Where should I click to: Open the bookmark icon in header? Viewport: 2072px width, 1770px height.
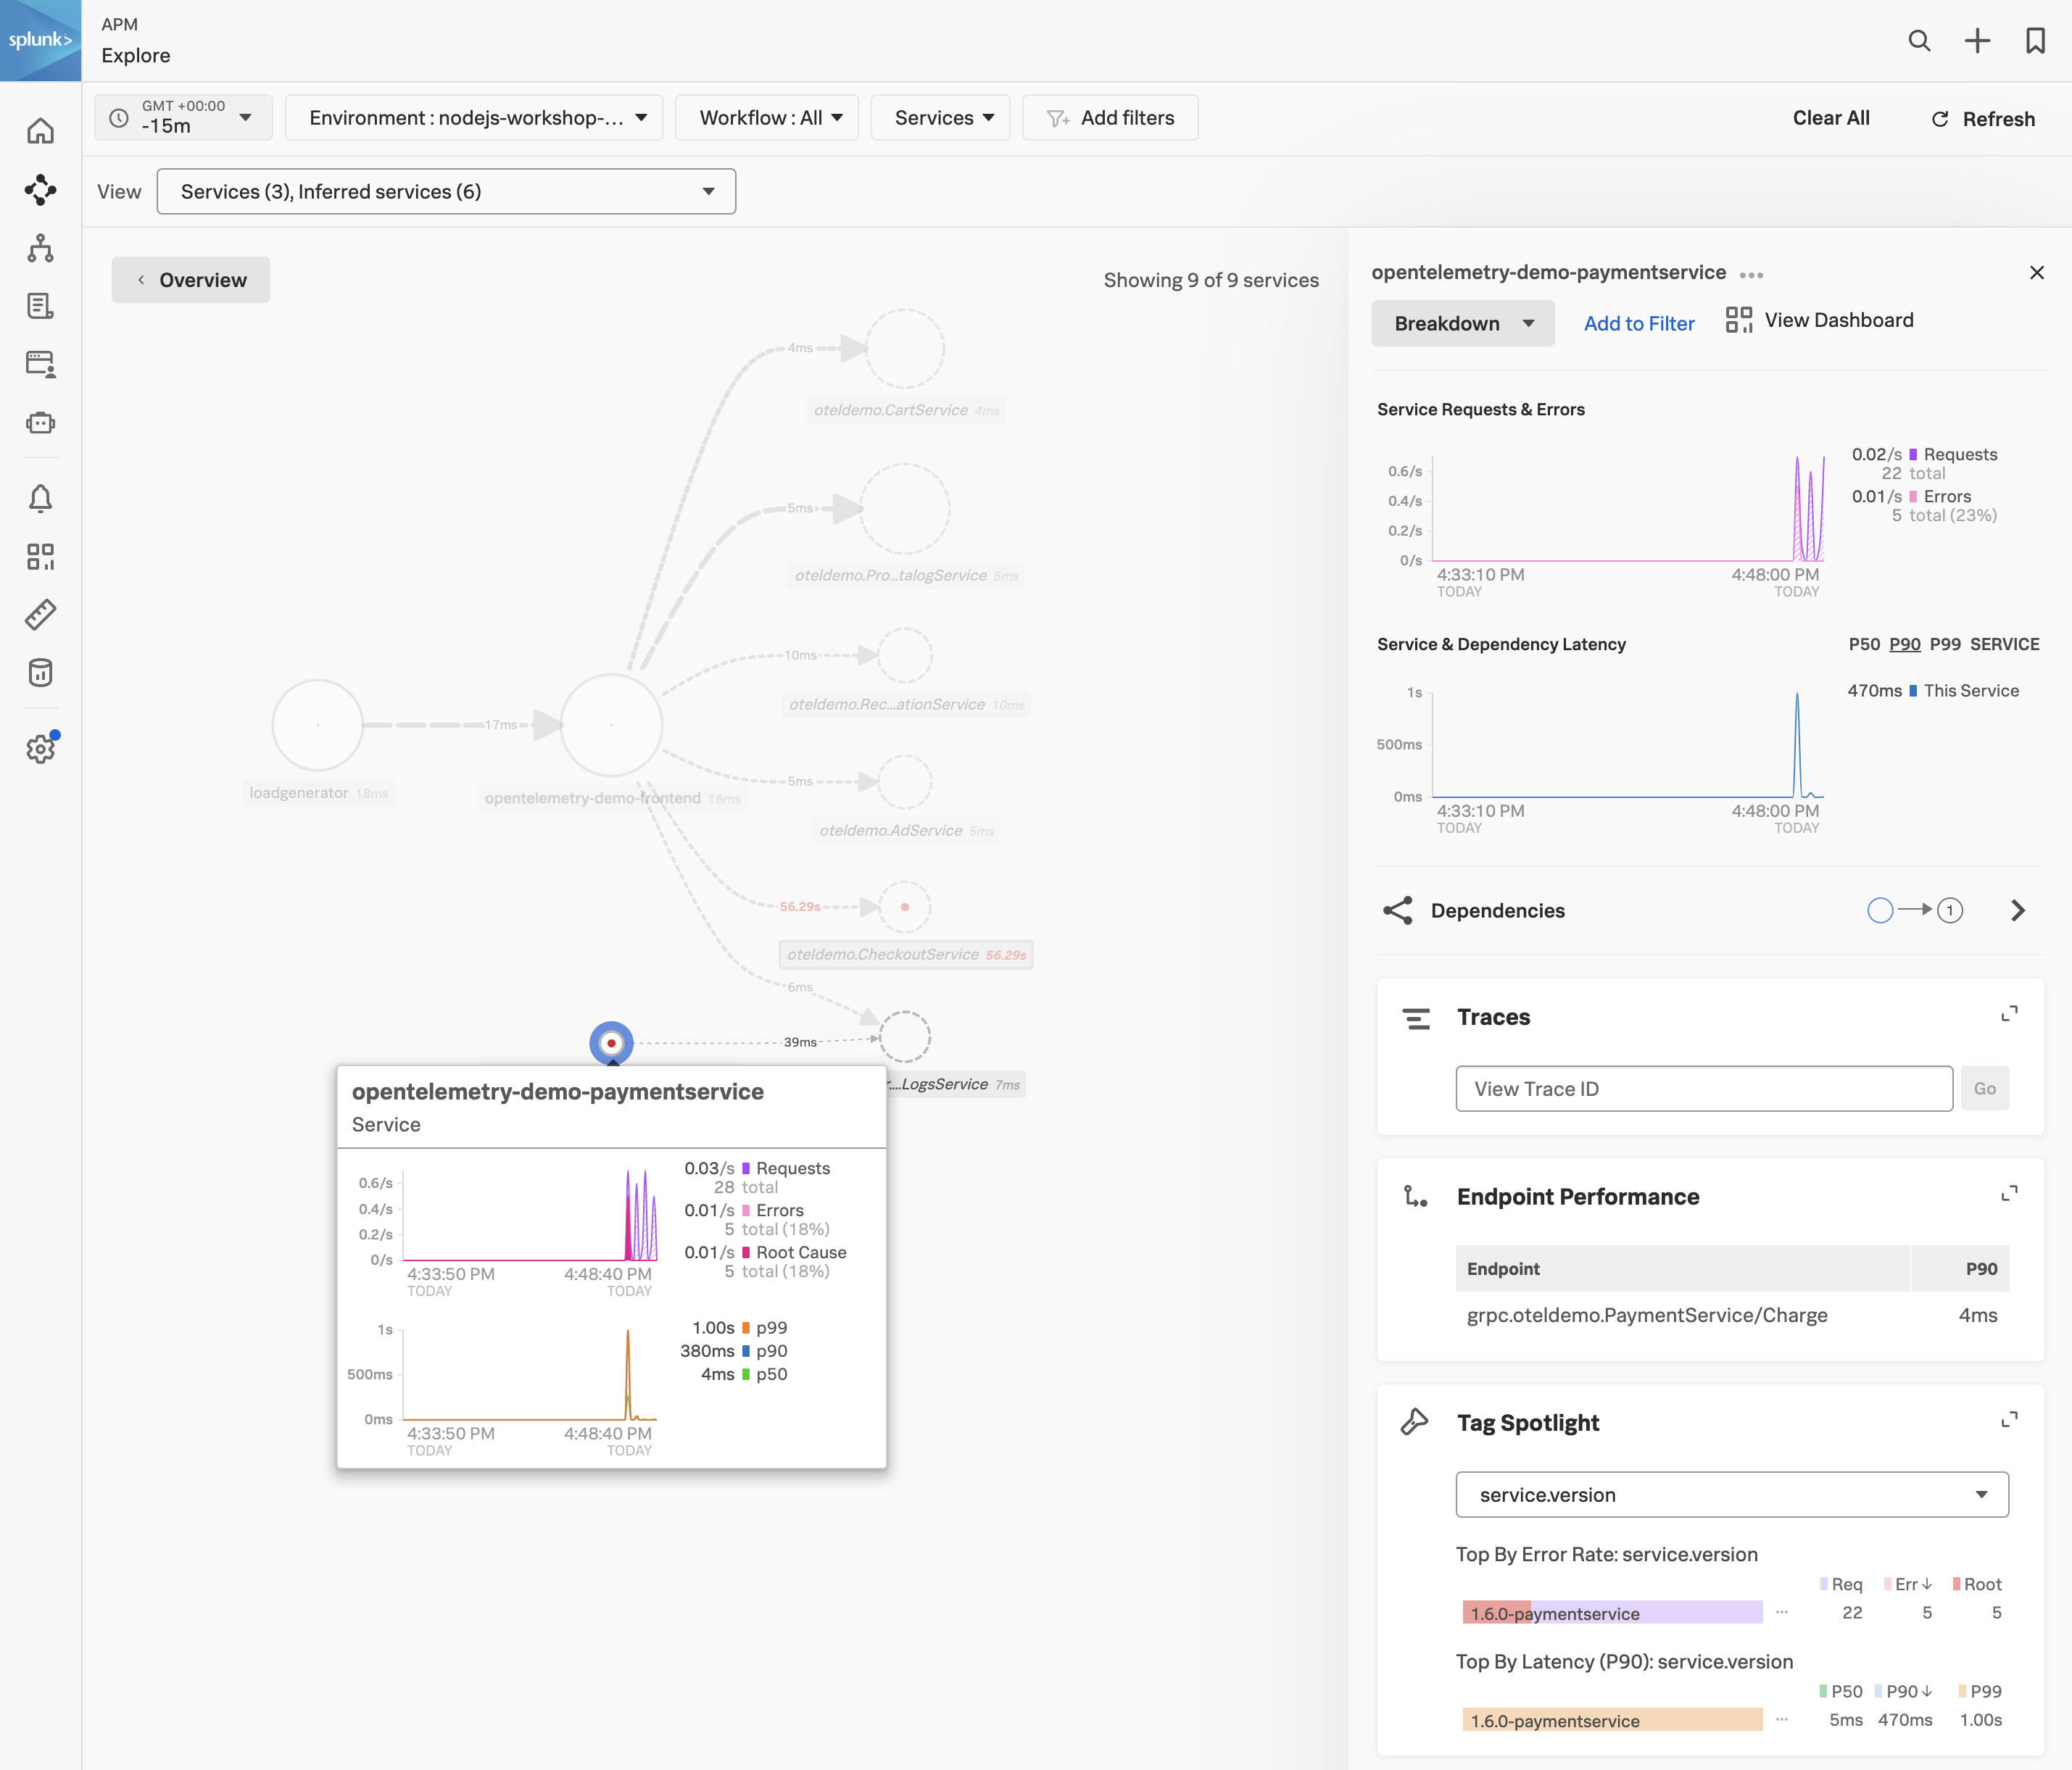pyautogui.click(x=2035, y=41)
